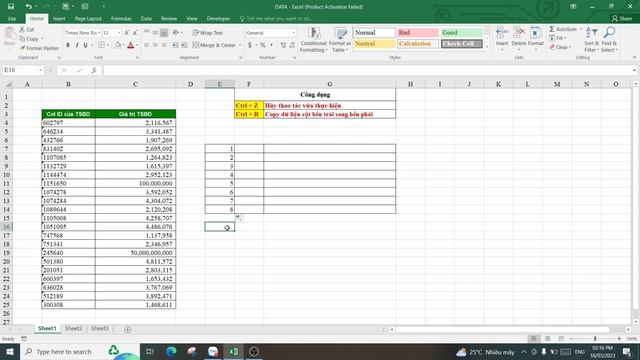Apply percent style icon
Image resolution: width=640 pixels, height=360 pixels.
(x=263, y=45)
